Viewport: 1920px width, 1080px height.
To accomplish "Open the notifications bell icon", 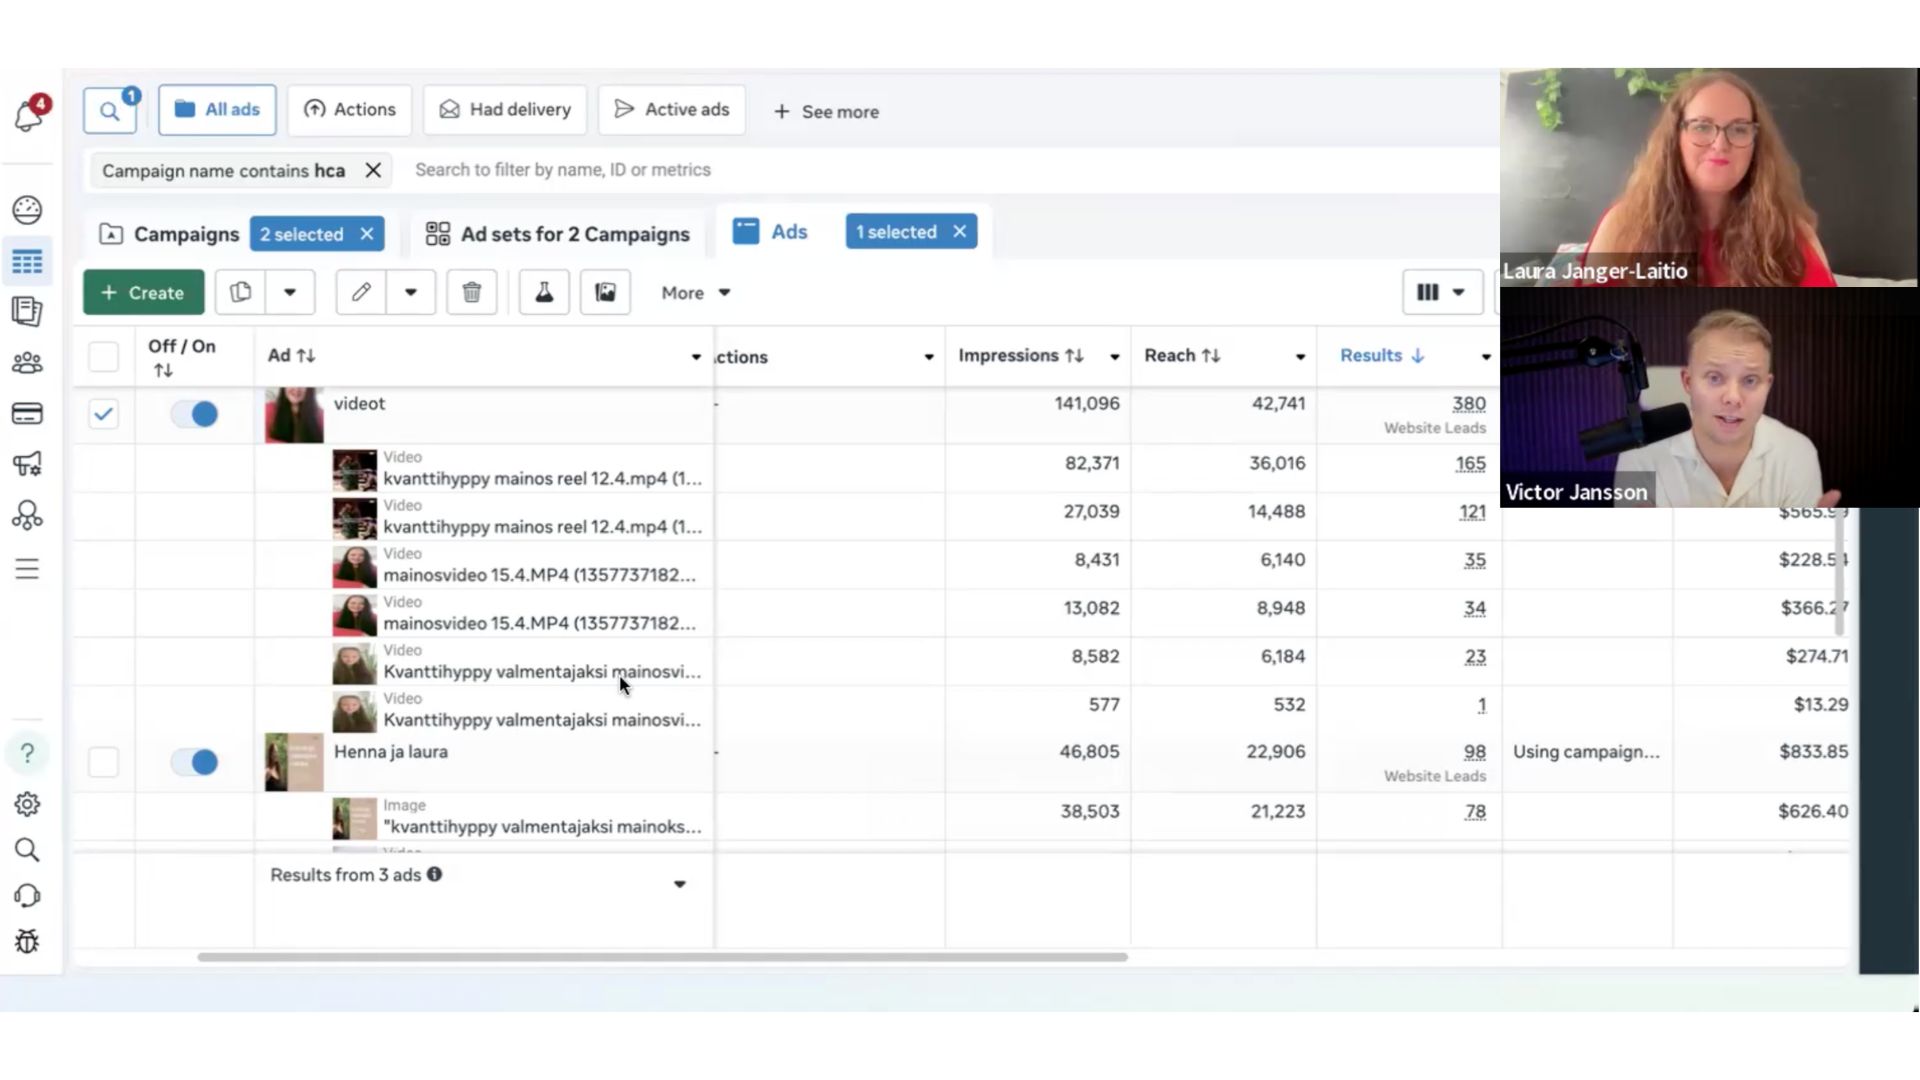I will pyautogui.click(x=28, y=116).
